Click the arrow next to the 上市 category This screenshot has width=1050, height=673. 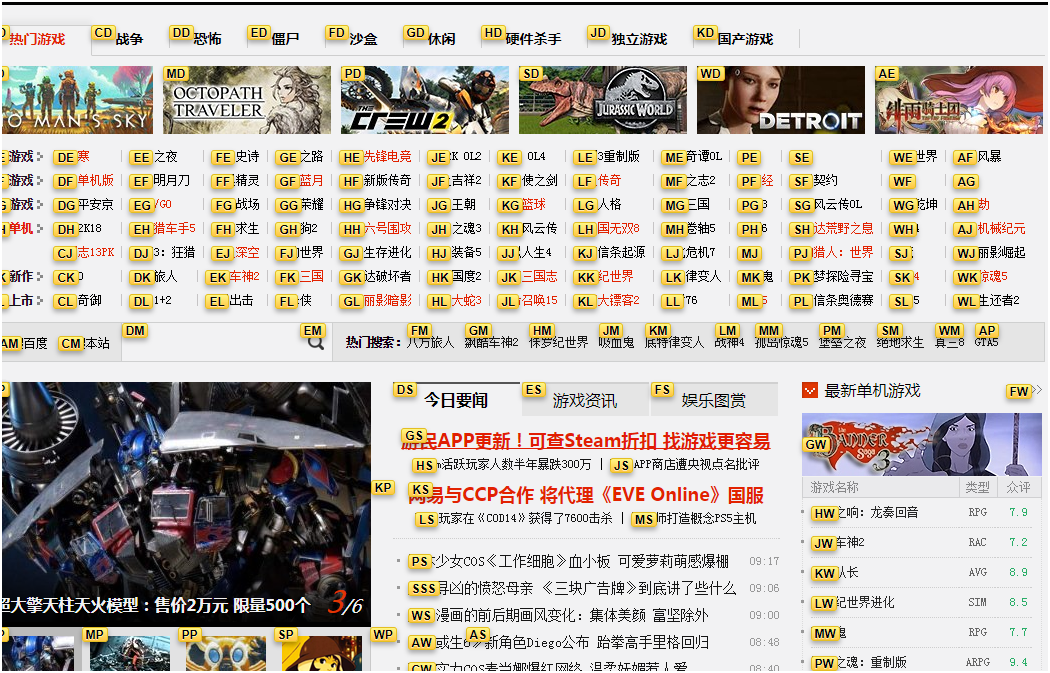(x=40, y=301)
